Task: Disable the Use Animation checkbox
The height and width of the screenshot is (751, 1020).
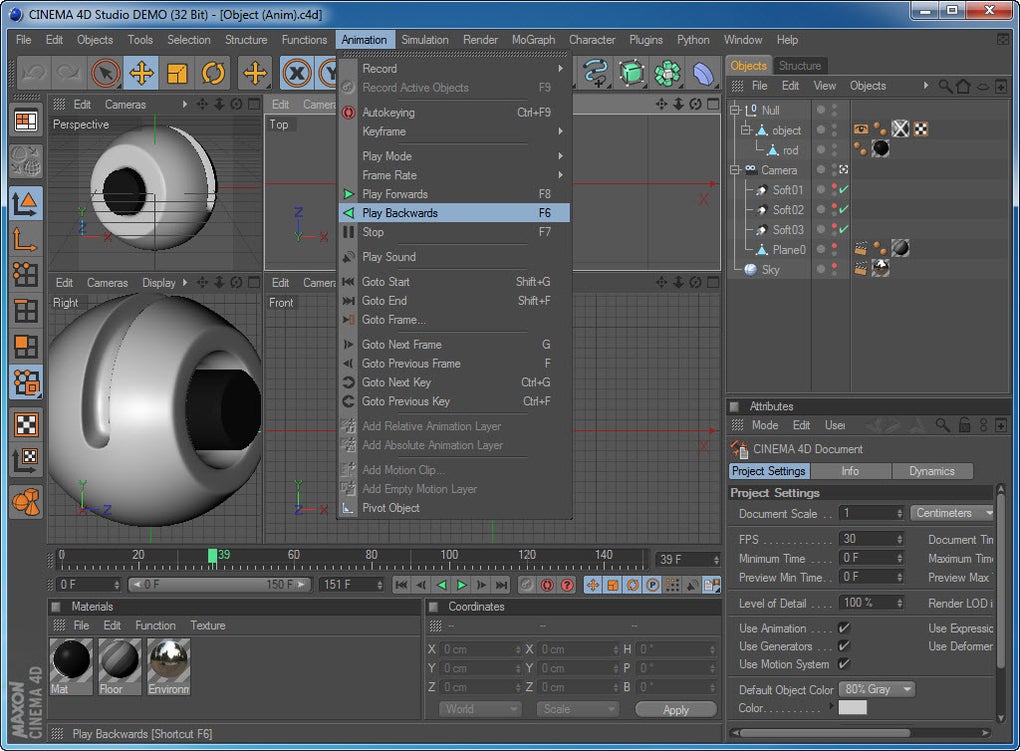Action: (843, 628)
